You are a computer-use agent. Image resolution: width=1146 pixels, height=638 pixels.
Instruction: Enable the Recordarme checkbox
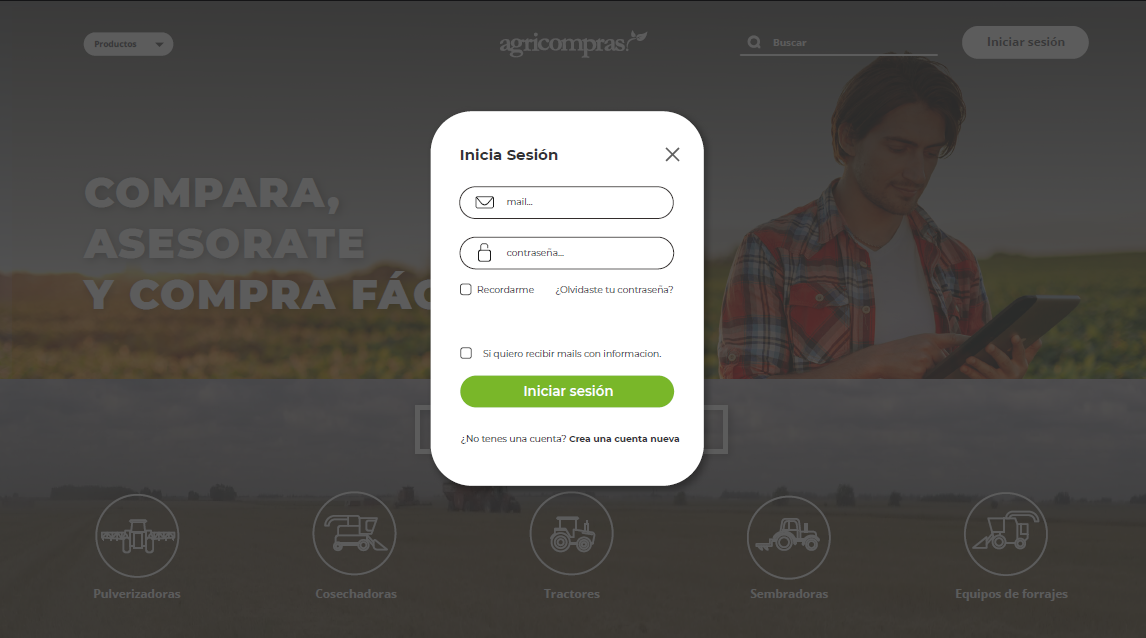click(466, 289)
